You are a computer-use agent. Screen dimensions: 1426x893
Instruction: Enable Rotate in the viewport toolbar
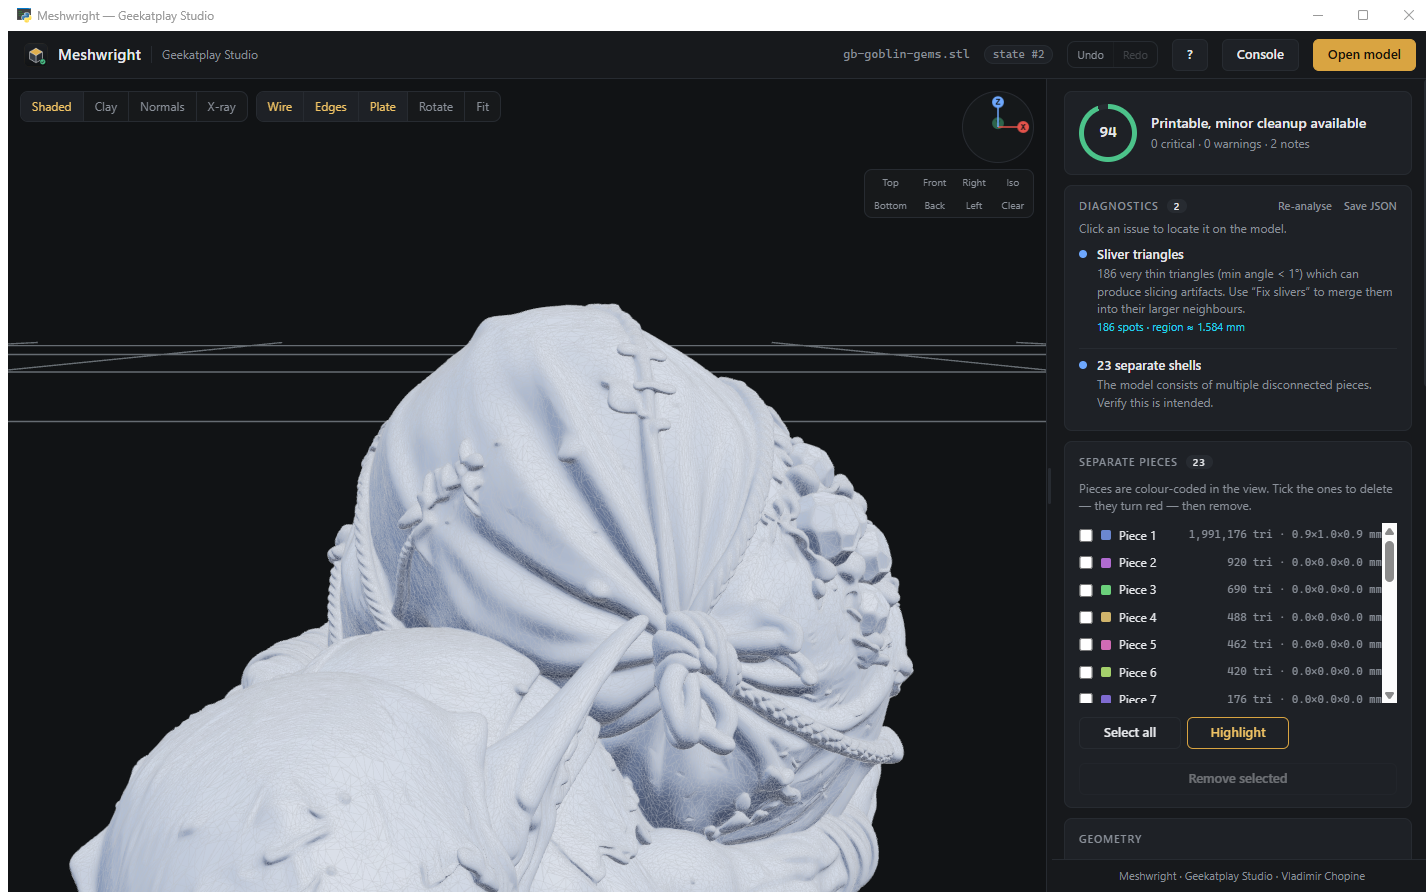click(x=436, y=107)
